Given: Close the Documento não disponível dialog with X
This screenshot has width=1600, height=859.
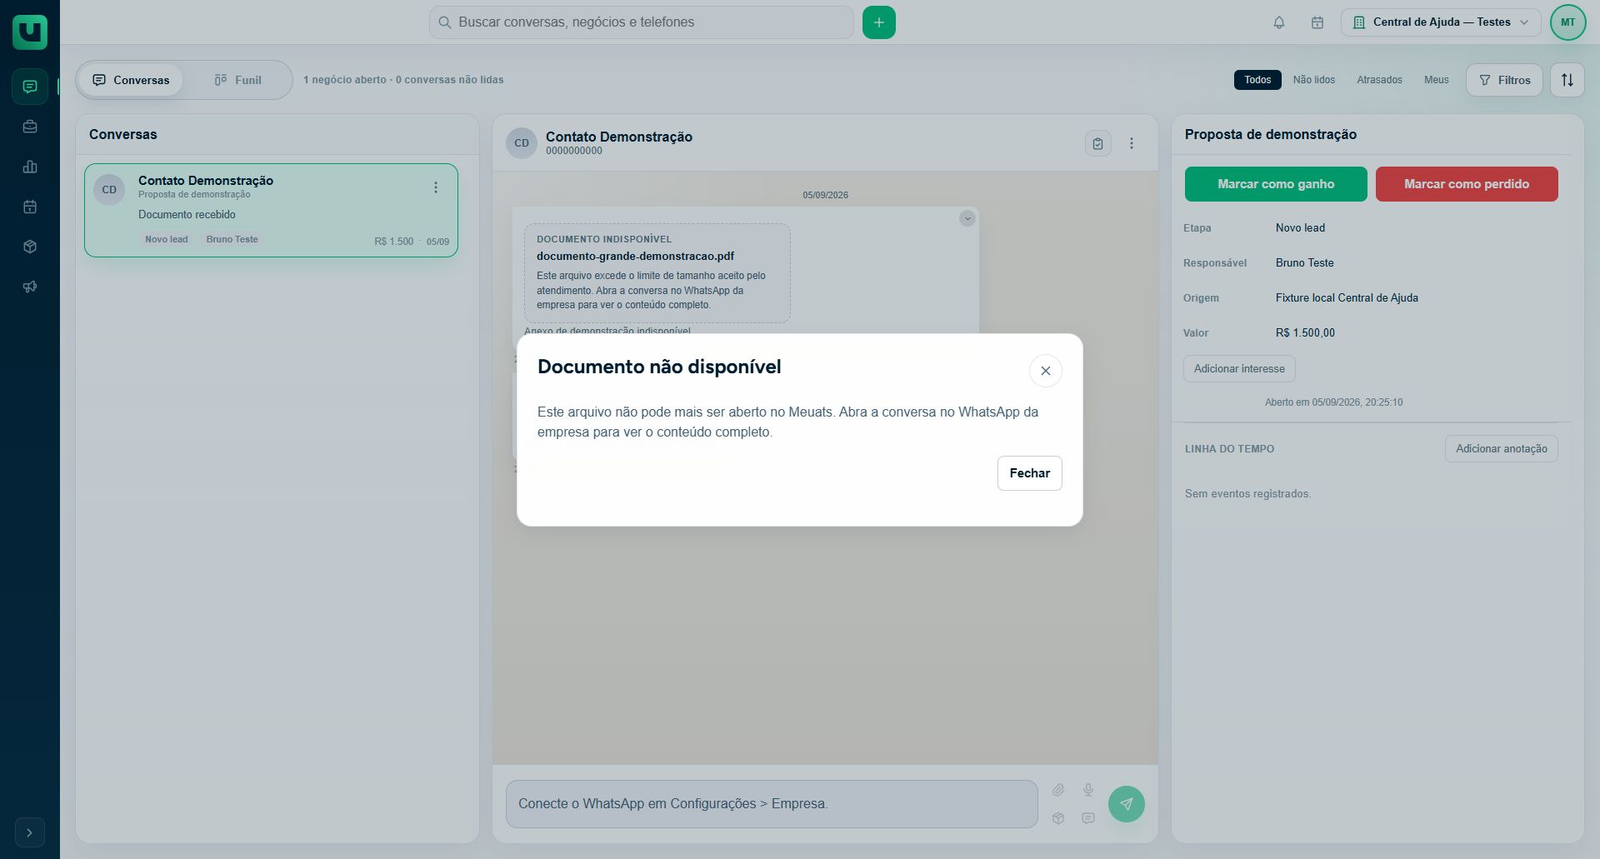Looking at the screenshot, I should coord(1045,371).
